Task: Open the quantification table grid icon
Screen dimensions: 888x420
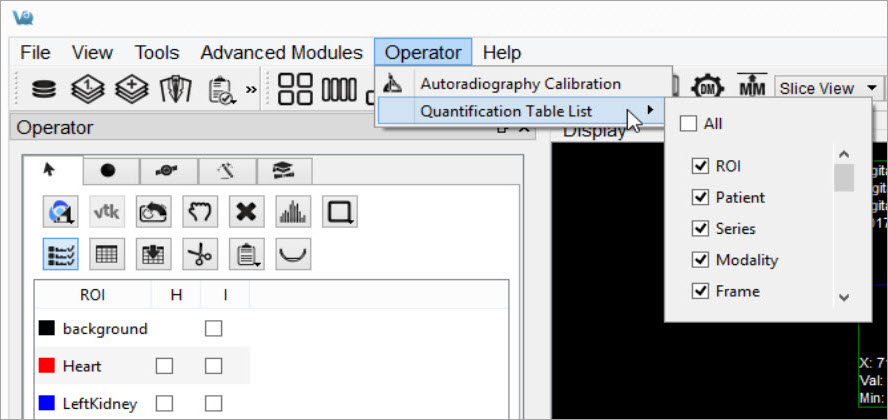Action: tap(106, 255)
